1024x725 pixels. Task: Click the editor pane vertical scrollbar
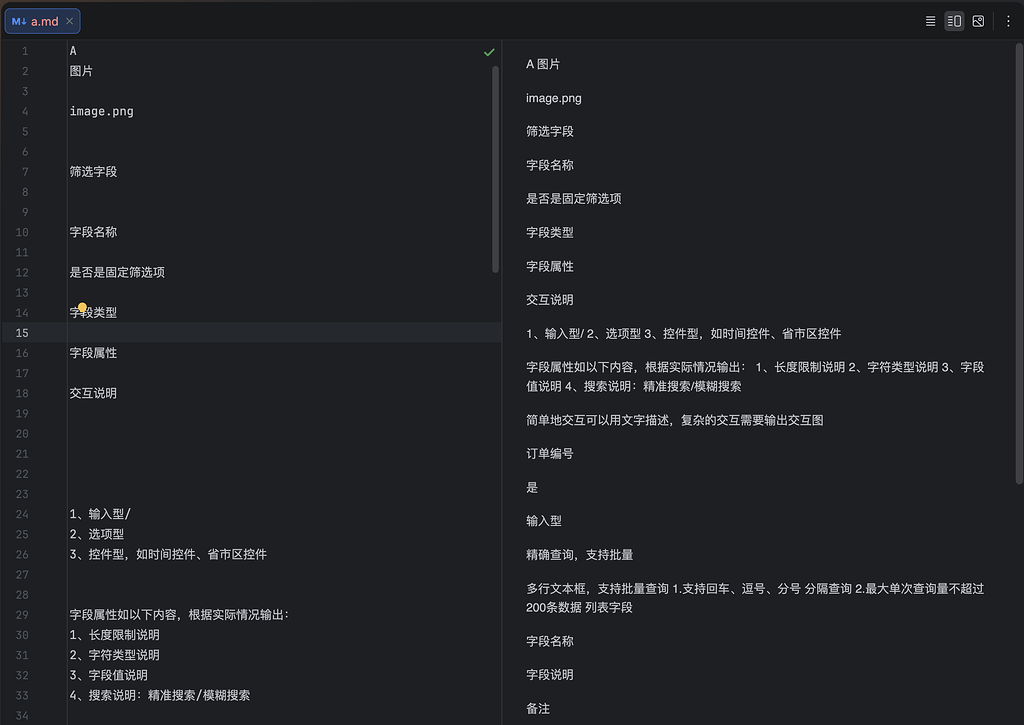[x=496, y=169]
